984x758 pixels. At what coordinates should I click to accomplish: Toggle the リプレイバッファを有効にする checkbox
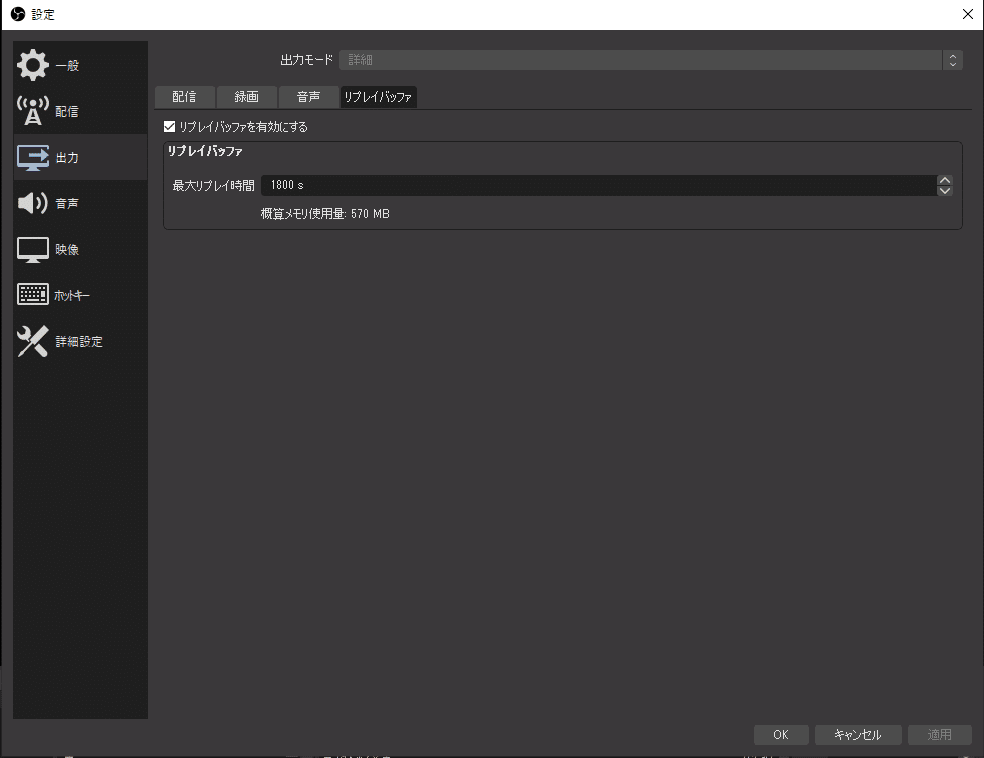169,127
